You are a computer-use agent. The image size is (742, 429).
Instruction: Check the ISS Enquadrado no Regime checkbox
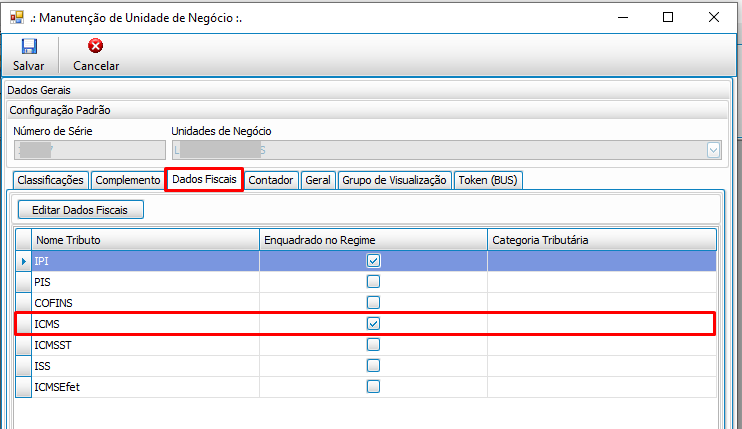click(373, 366)
